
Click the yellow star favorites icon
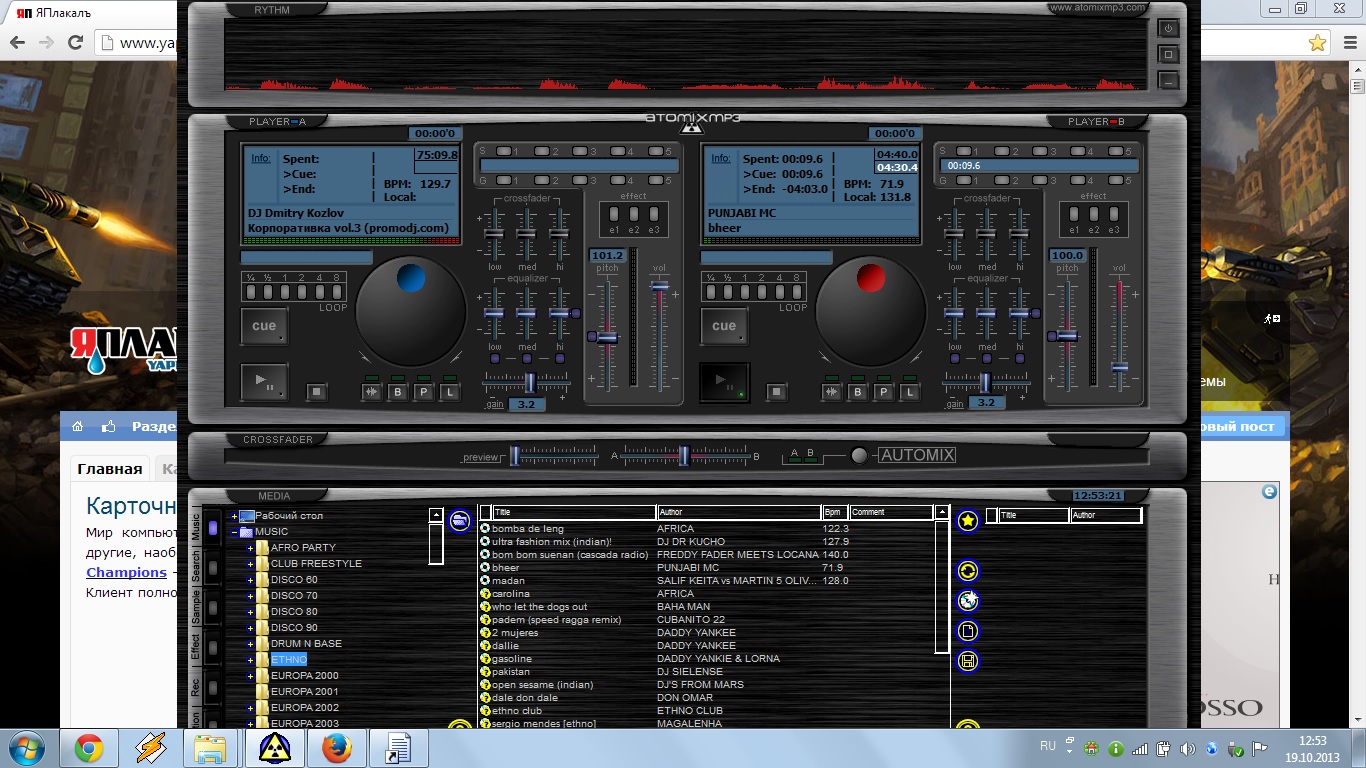967,520
